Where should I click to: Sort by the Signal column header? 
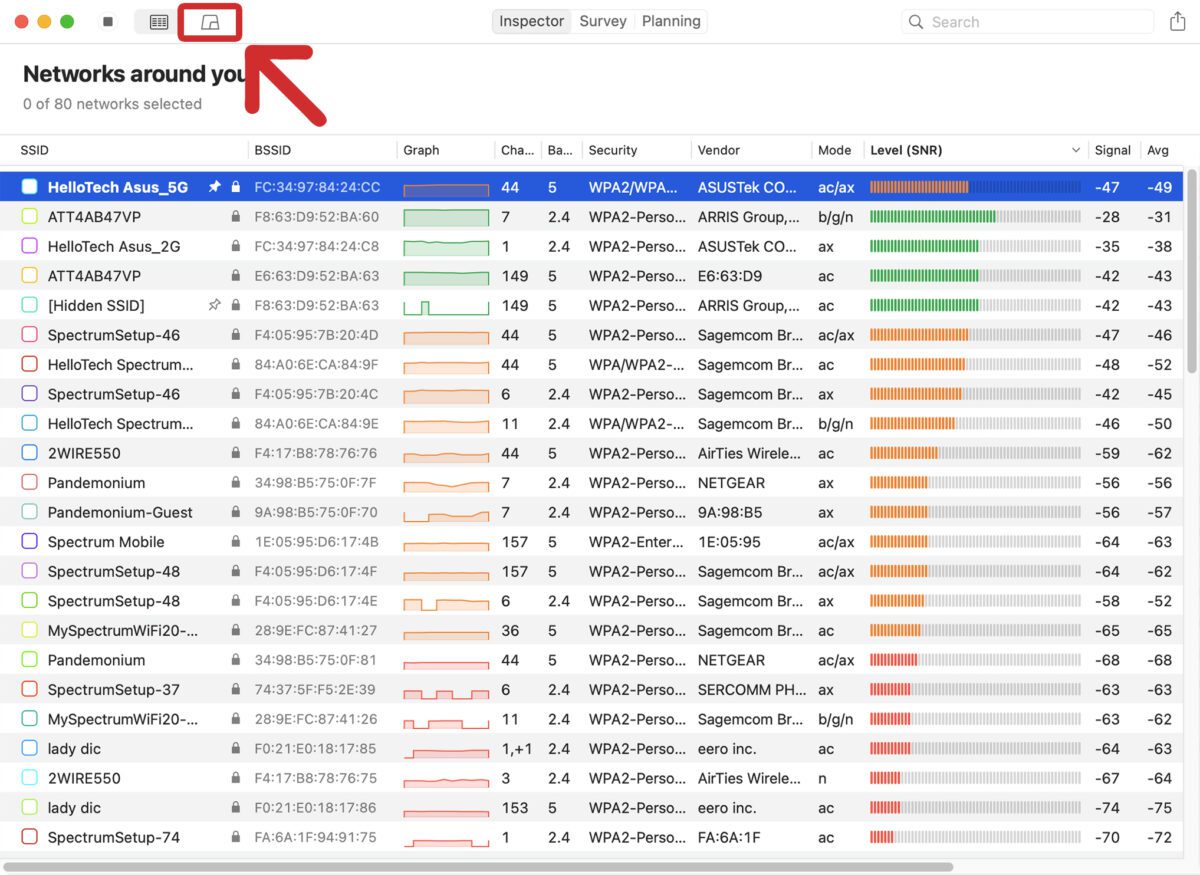(x=1112, y=151)
